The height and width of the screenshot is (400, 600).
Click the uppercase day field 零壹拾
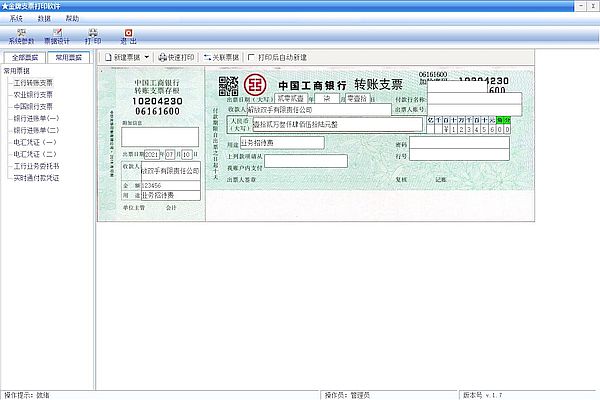(357, 99)
